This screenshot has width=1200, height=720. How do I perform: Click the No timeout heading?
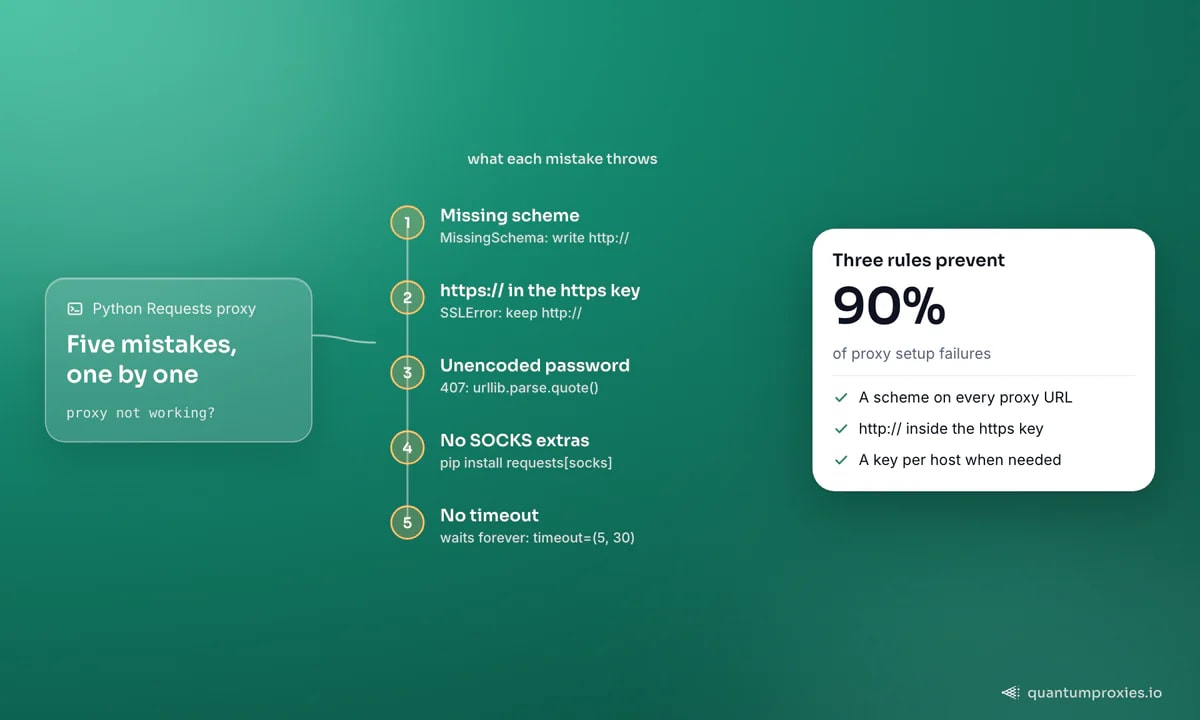490,515
